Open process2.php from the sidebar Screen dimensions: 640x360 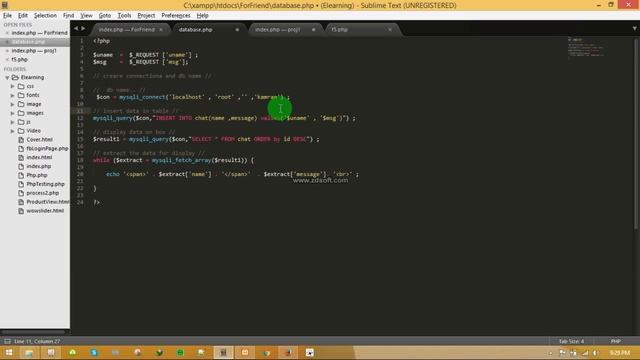(42, 193)
